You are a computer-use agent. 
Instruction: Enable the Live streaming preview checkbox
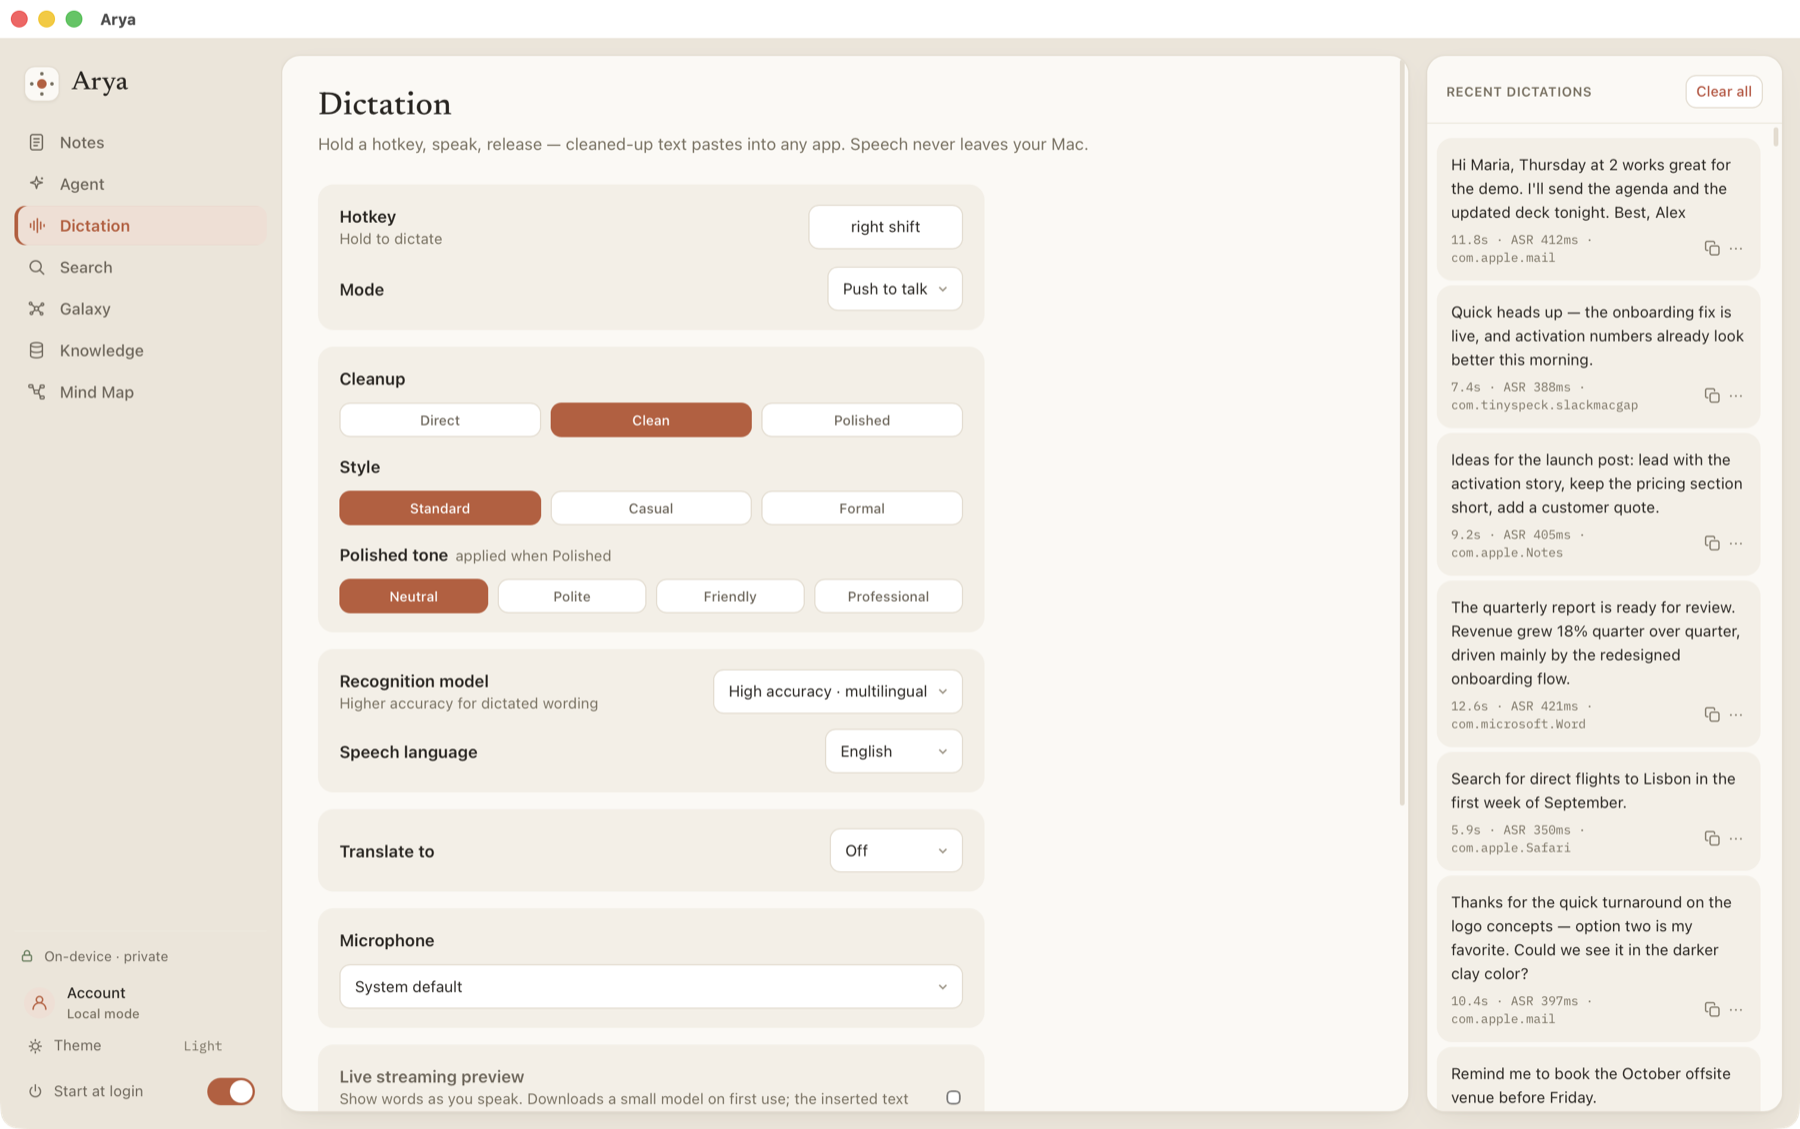click(x=953, y=1097)
